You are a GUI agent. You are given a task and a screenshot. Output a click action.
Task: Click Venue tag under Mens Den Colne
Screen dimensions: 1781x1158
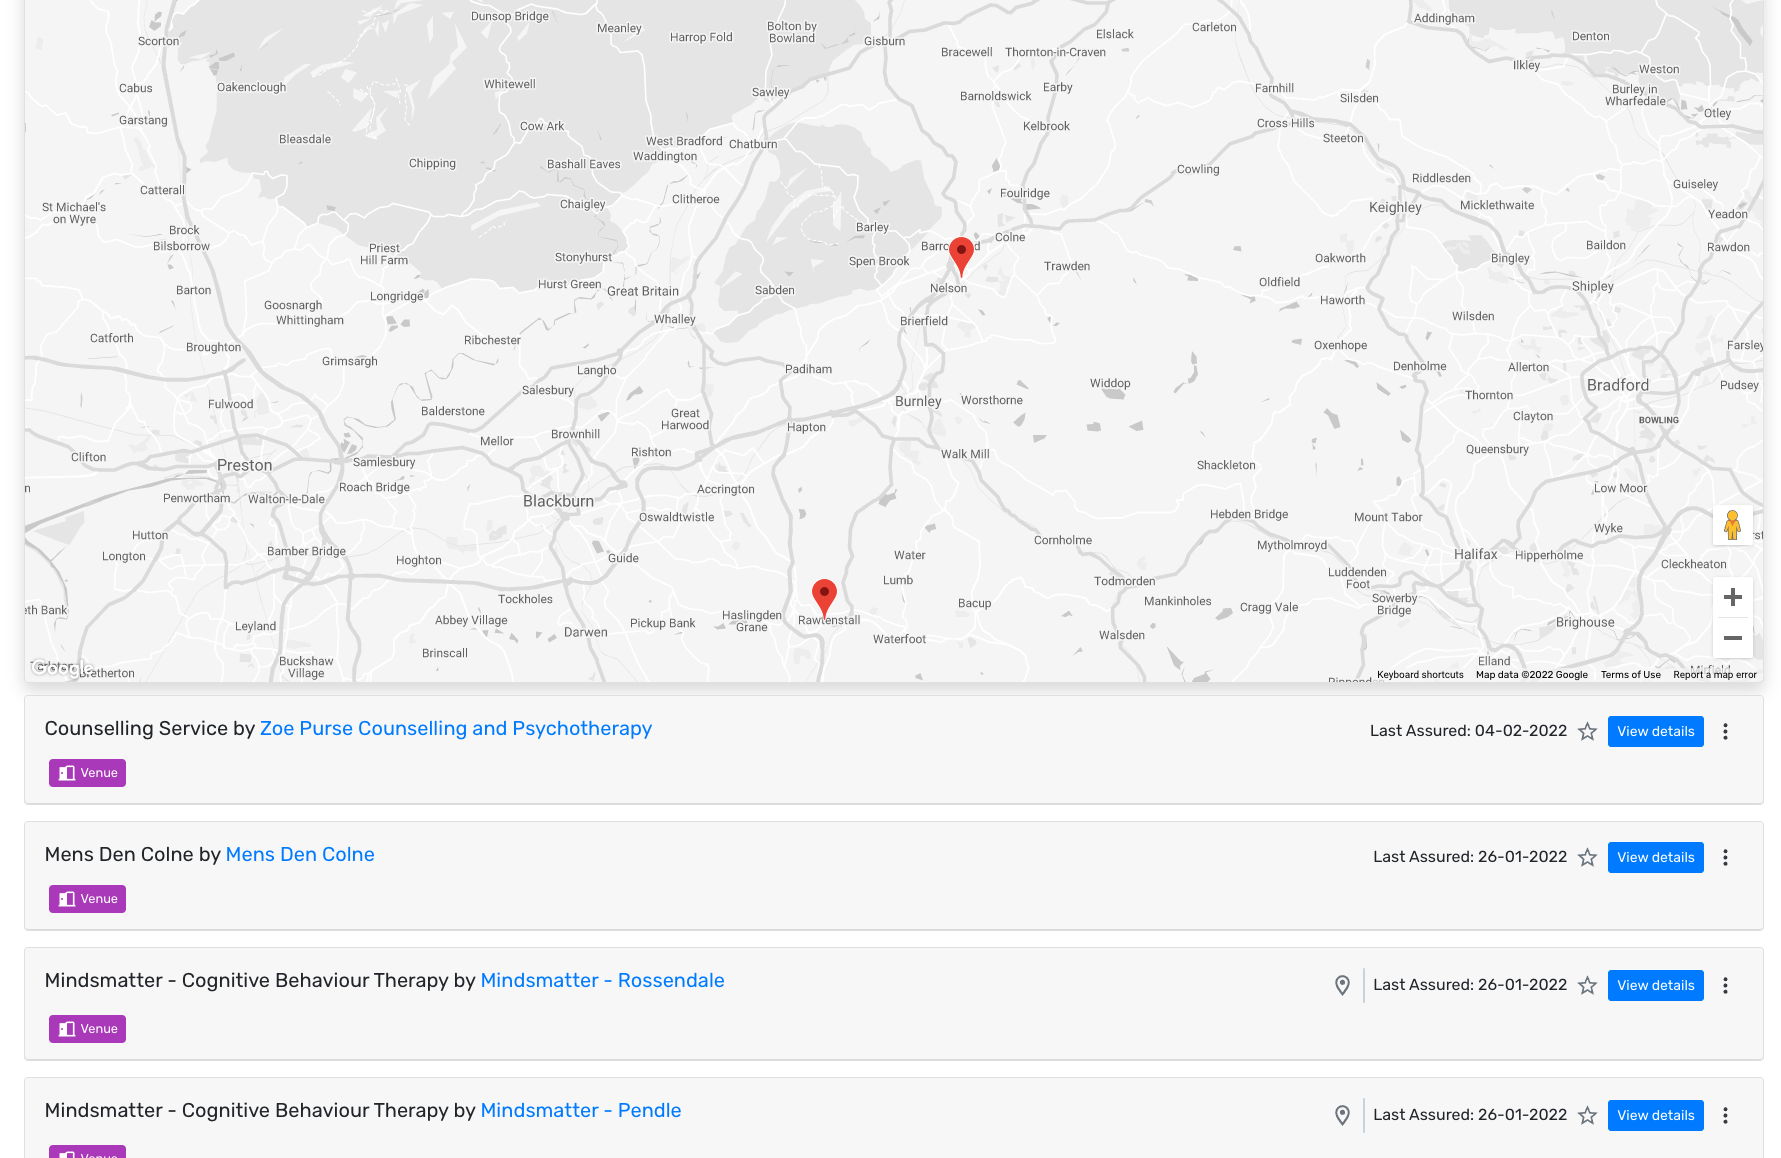pyautogui.click(x=87, y=899)
